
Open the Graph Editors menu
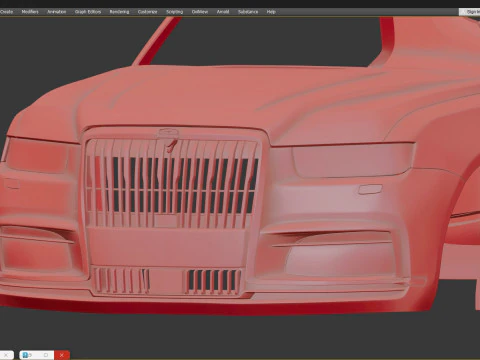(88, 12)
